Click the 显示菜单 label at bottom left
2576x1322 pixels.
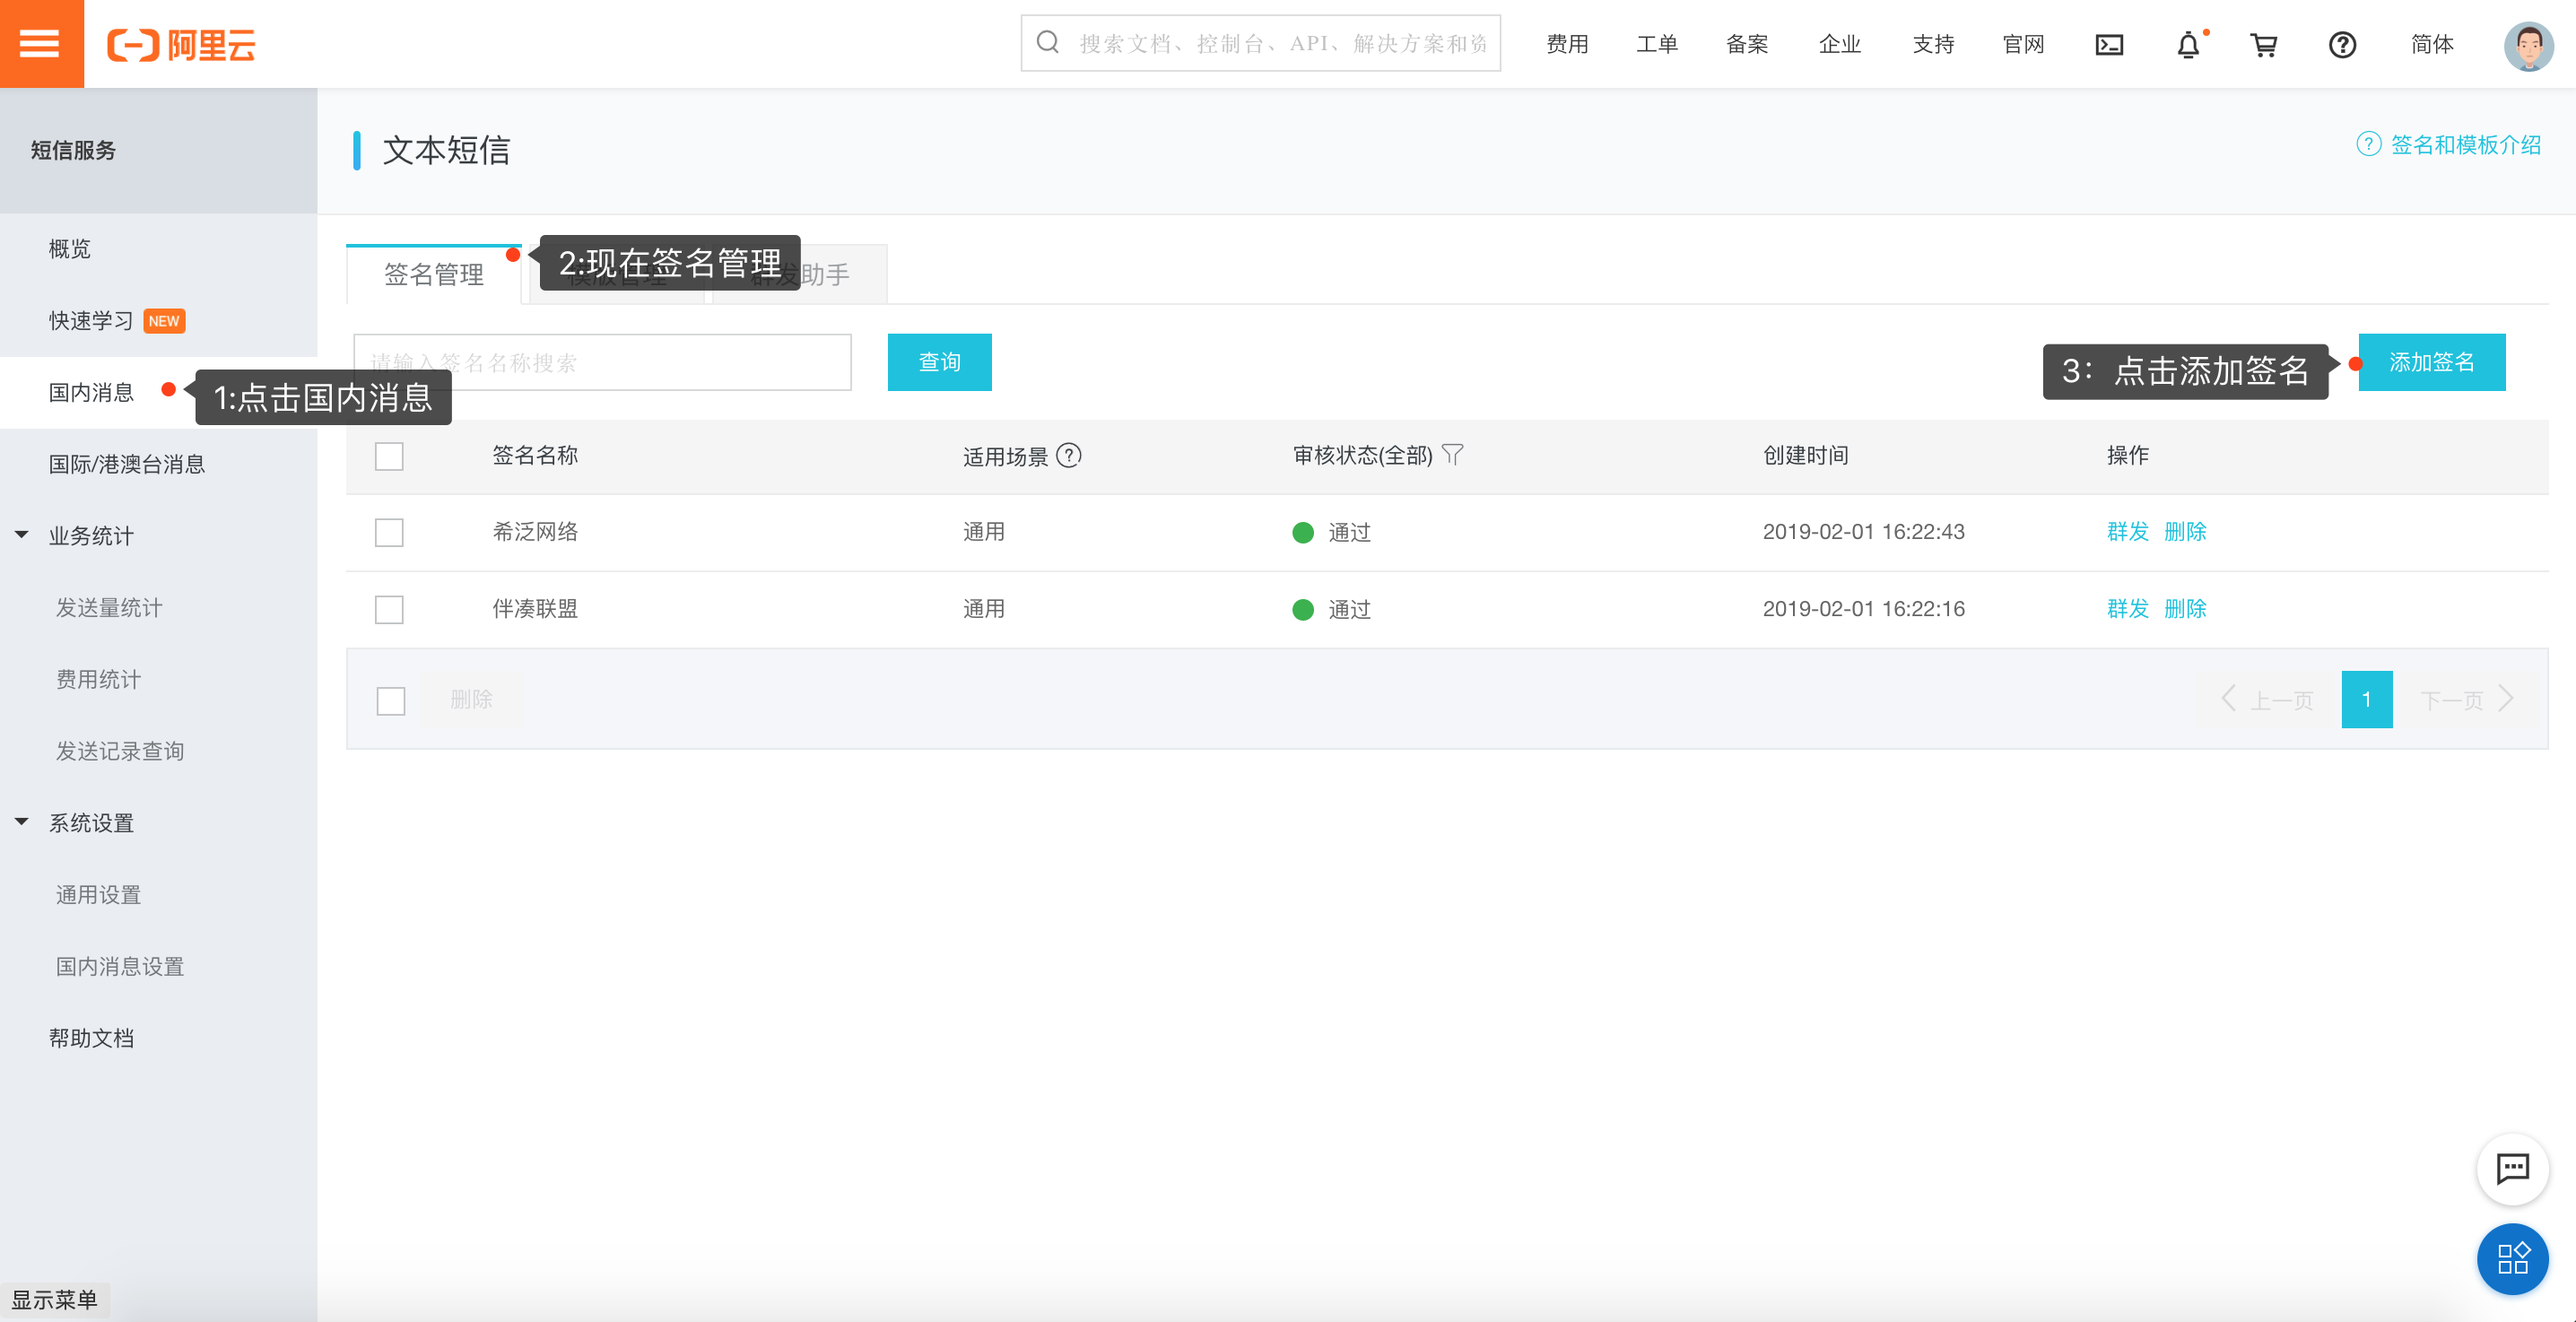[55, 1300]
